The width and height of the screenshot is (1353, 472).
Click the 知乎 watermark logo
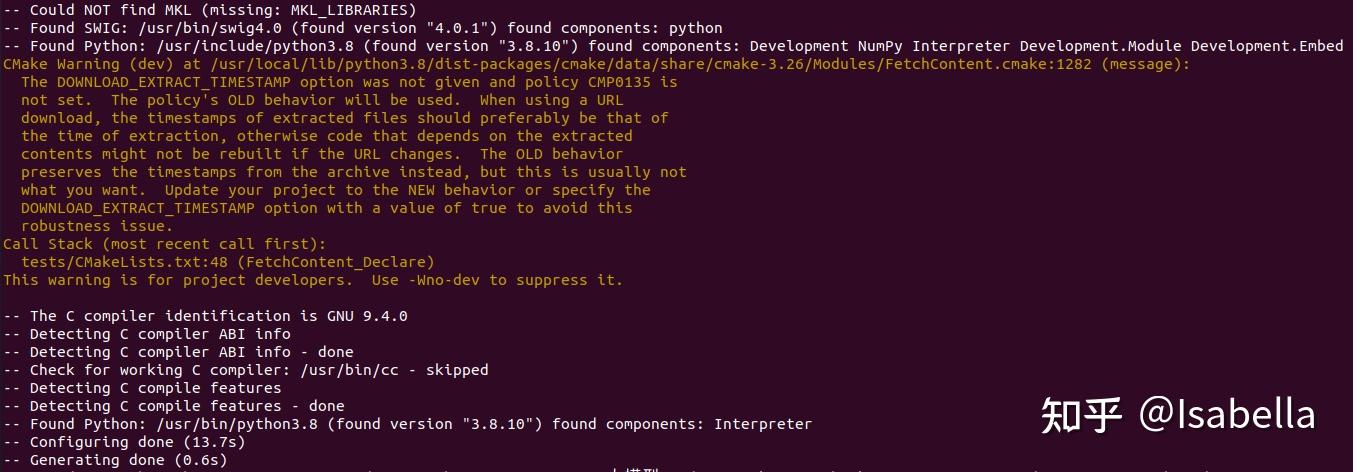pos(1081,415)
